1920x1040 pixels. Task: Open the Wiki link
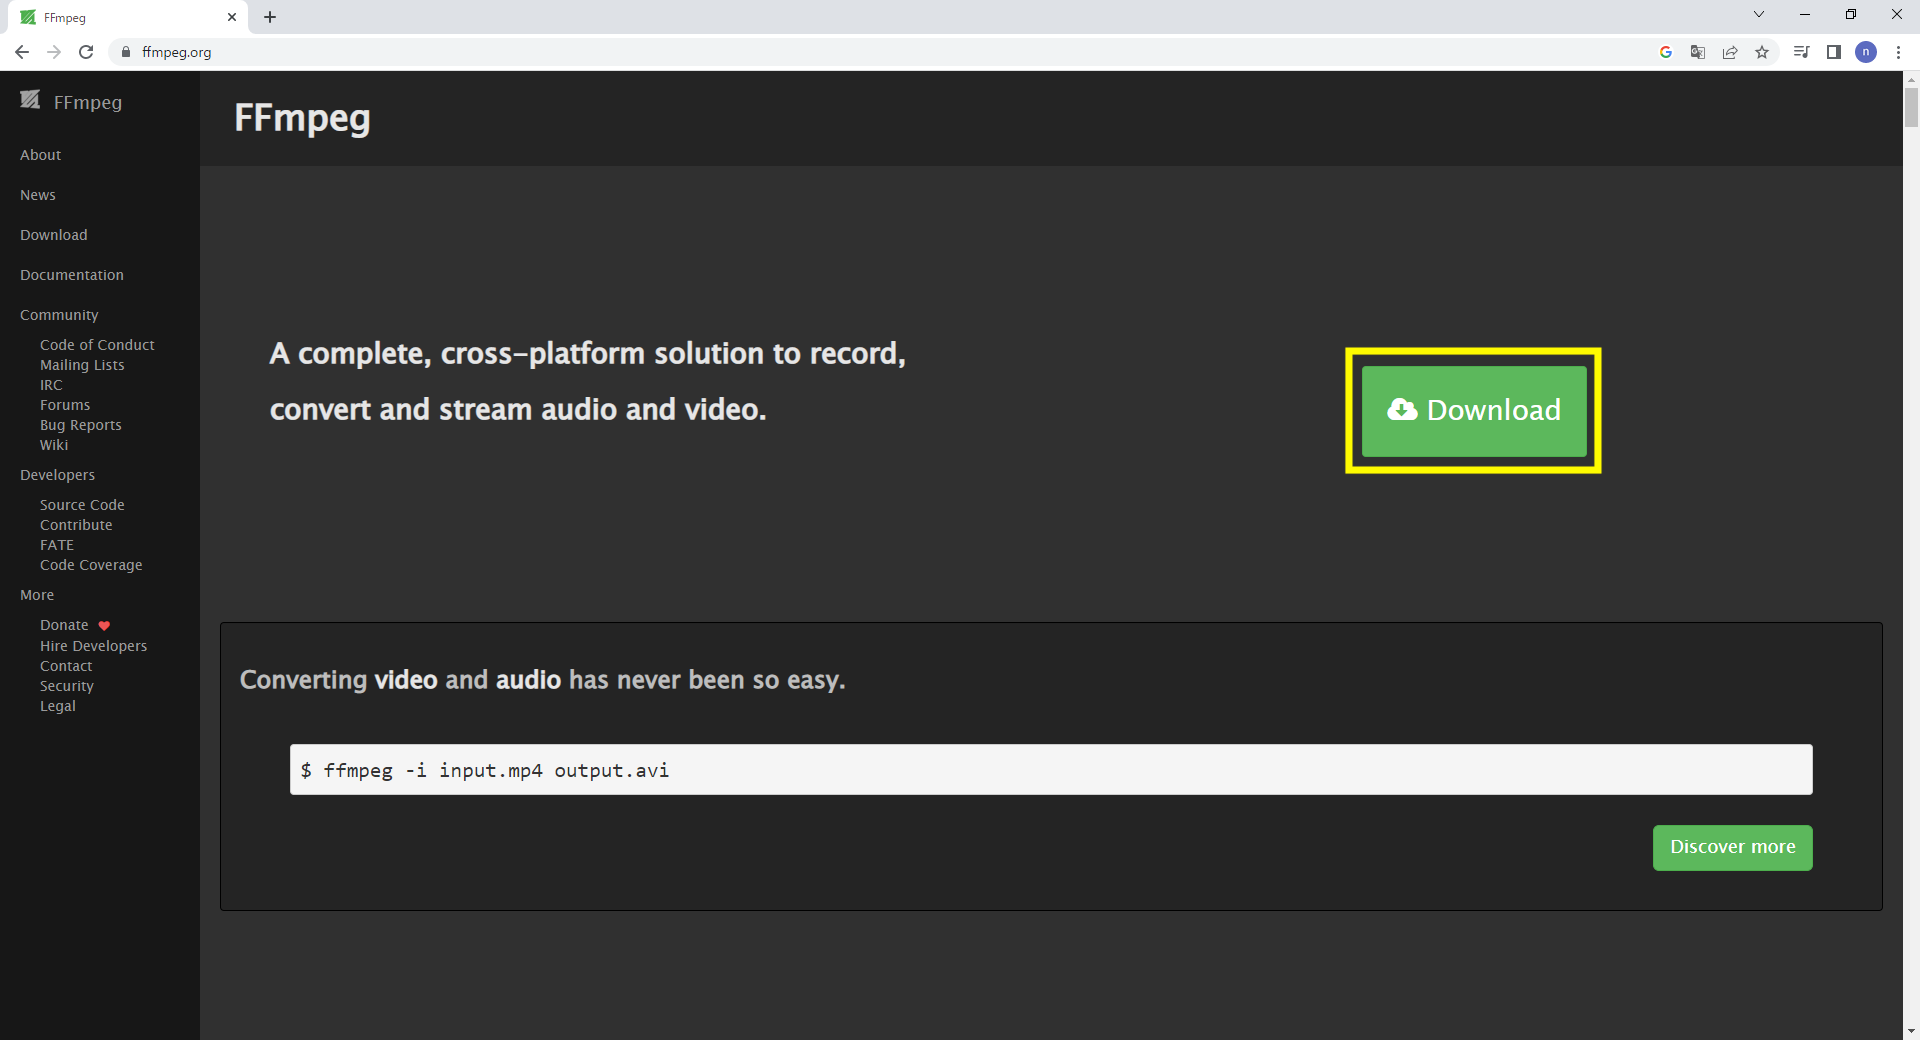[x=54, y=445]
